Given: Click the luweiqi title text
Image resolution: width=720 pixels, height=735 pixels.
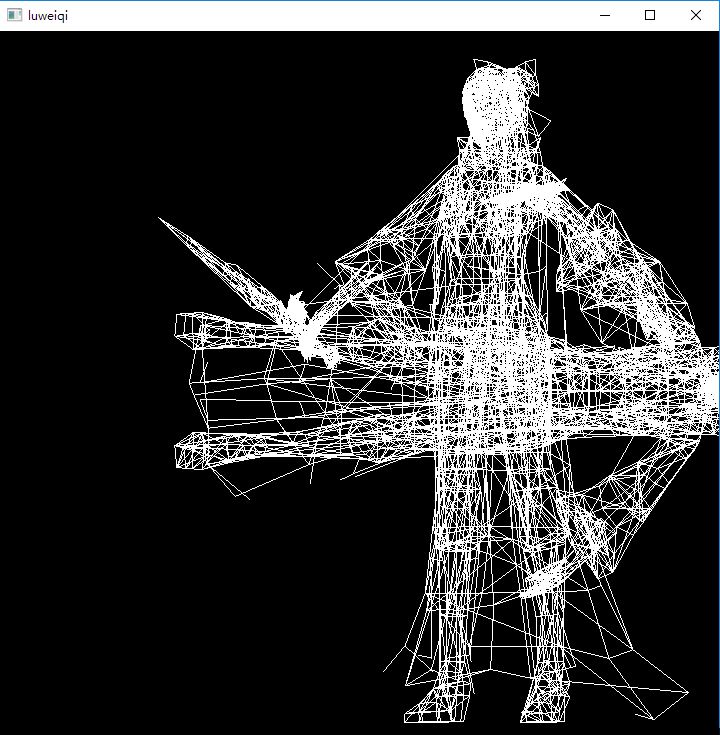Looking at the screenshot, I should (48, 16).
